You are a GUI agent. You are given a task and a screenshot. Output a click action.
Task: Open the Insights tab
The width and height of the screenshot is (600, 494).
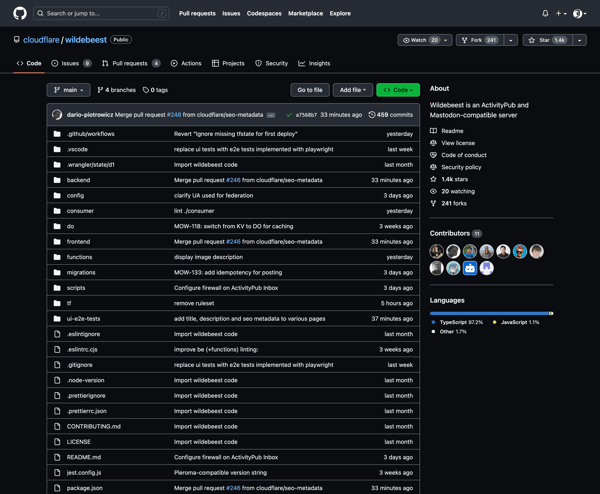314,64
